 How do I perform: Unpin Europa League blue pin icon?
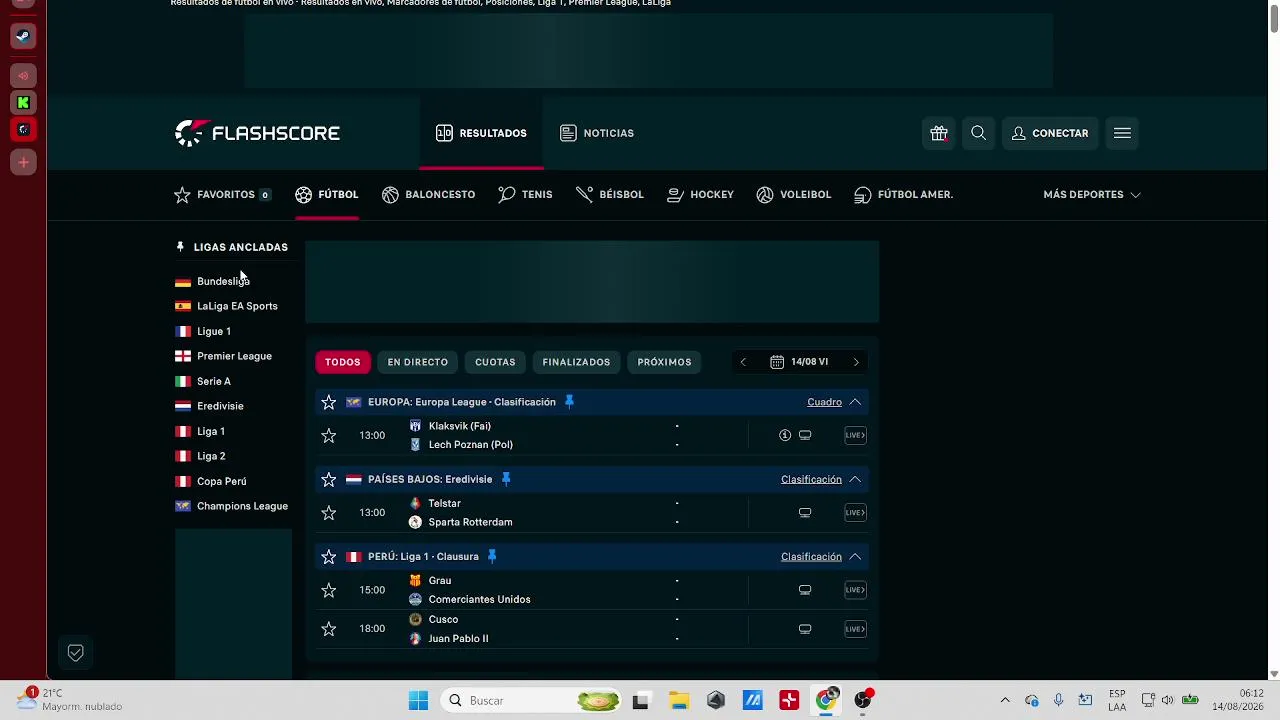click(569, 402)
